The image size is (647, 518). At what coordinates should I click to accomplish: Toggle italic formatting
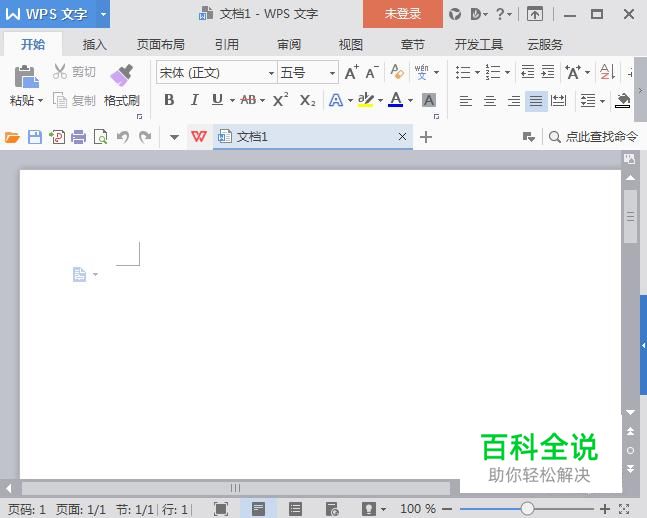point(194,100)
